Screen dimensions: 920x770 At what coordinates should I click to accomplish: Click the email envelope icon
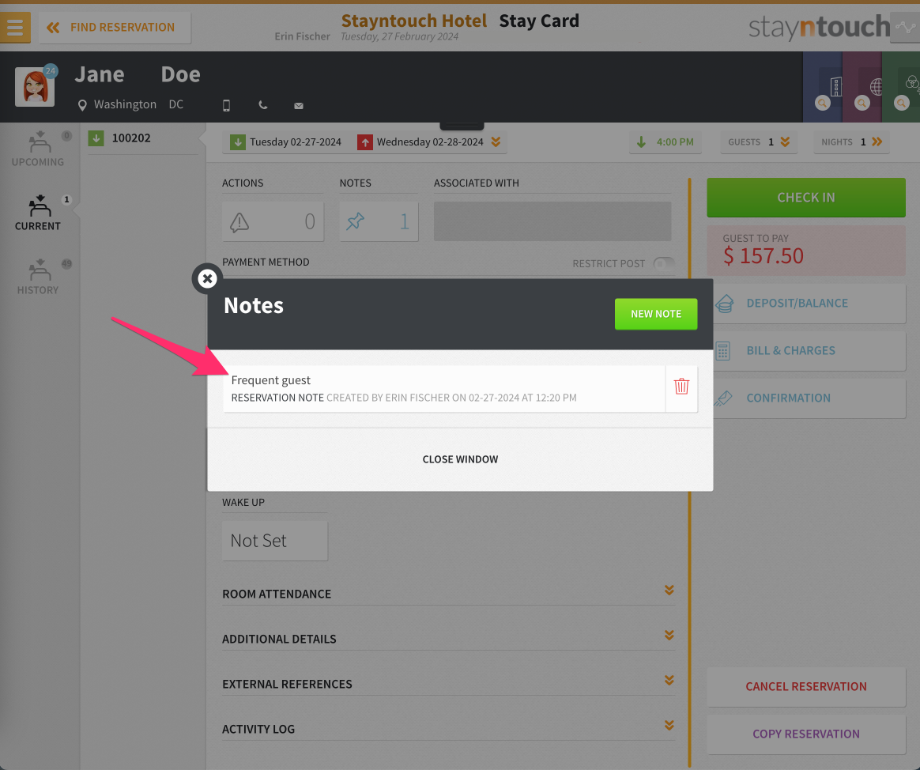(x=299, y=106)
